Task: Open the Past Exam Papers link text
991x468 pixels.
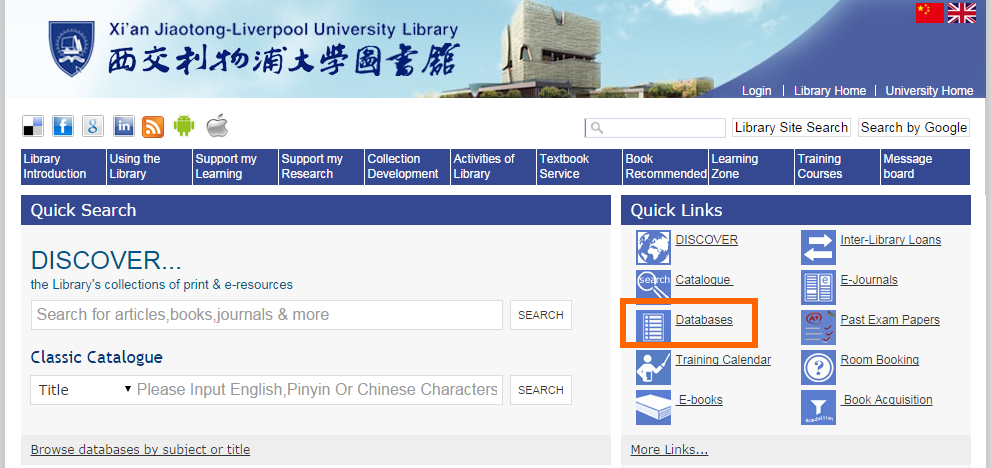Action: coord(890,319)
